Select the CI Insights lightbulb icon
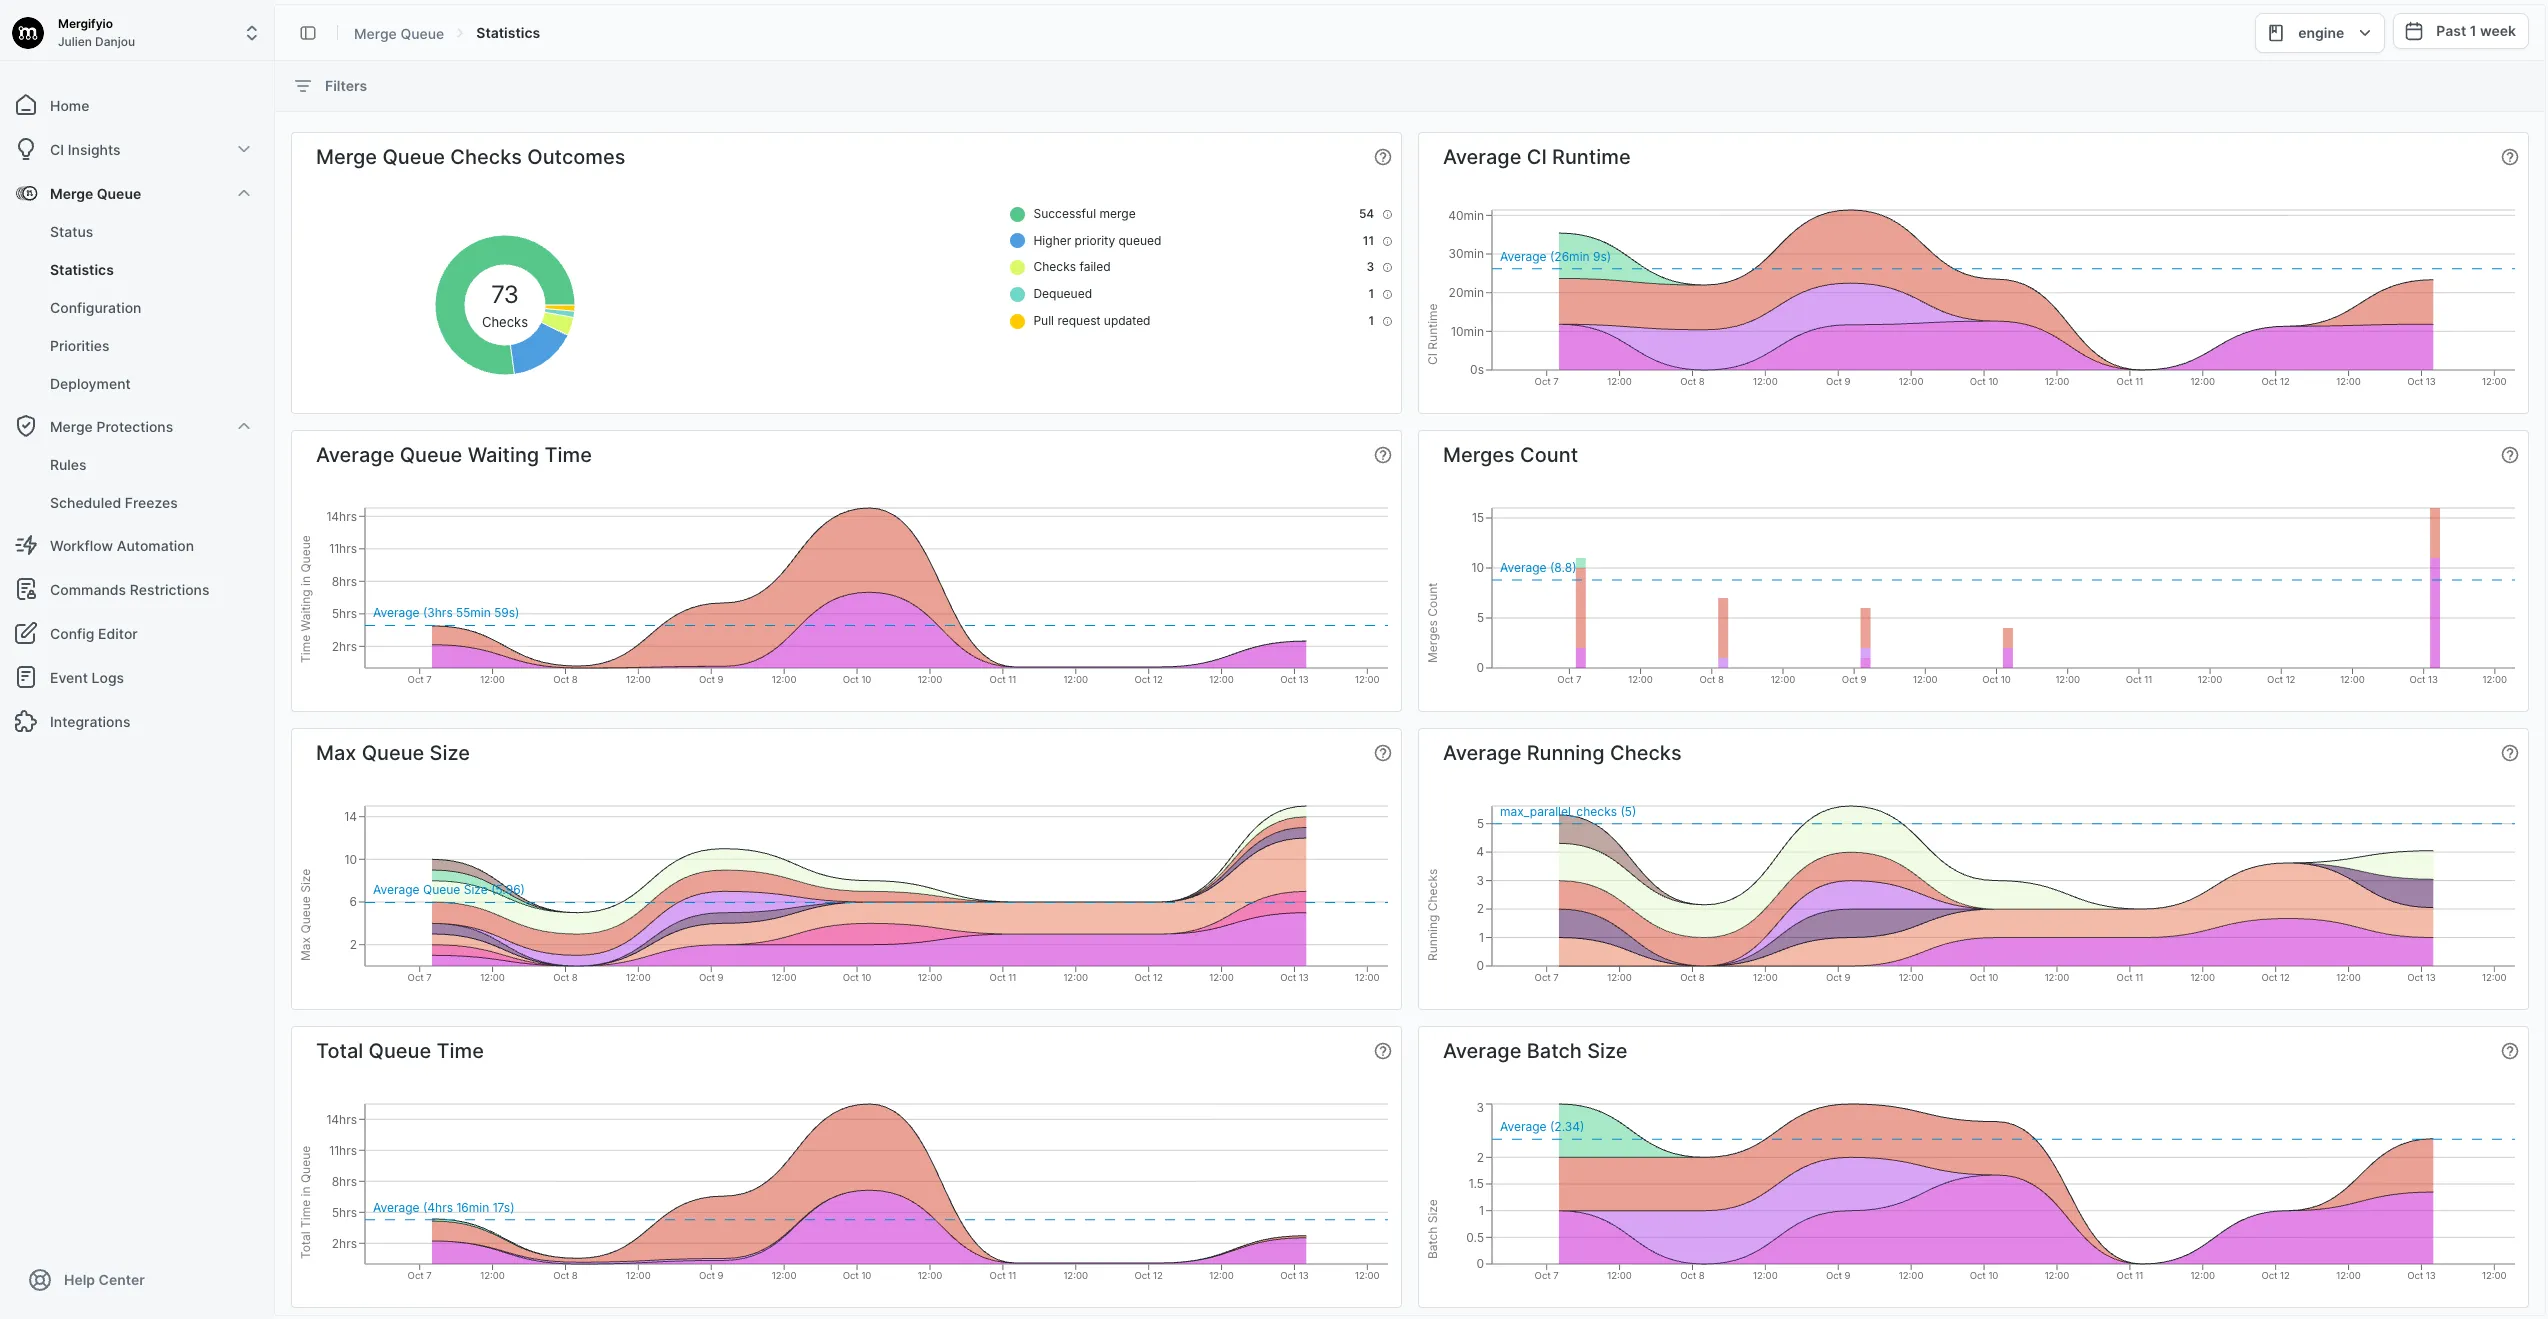This screenshot has width=2548, height=1319. point(27,149)
